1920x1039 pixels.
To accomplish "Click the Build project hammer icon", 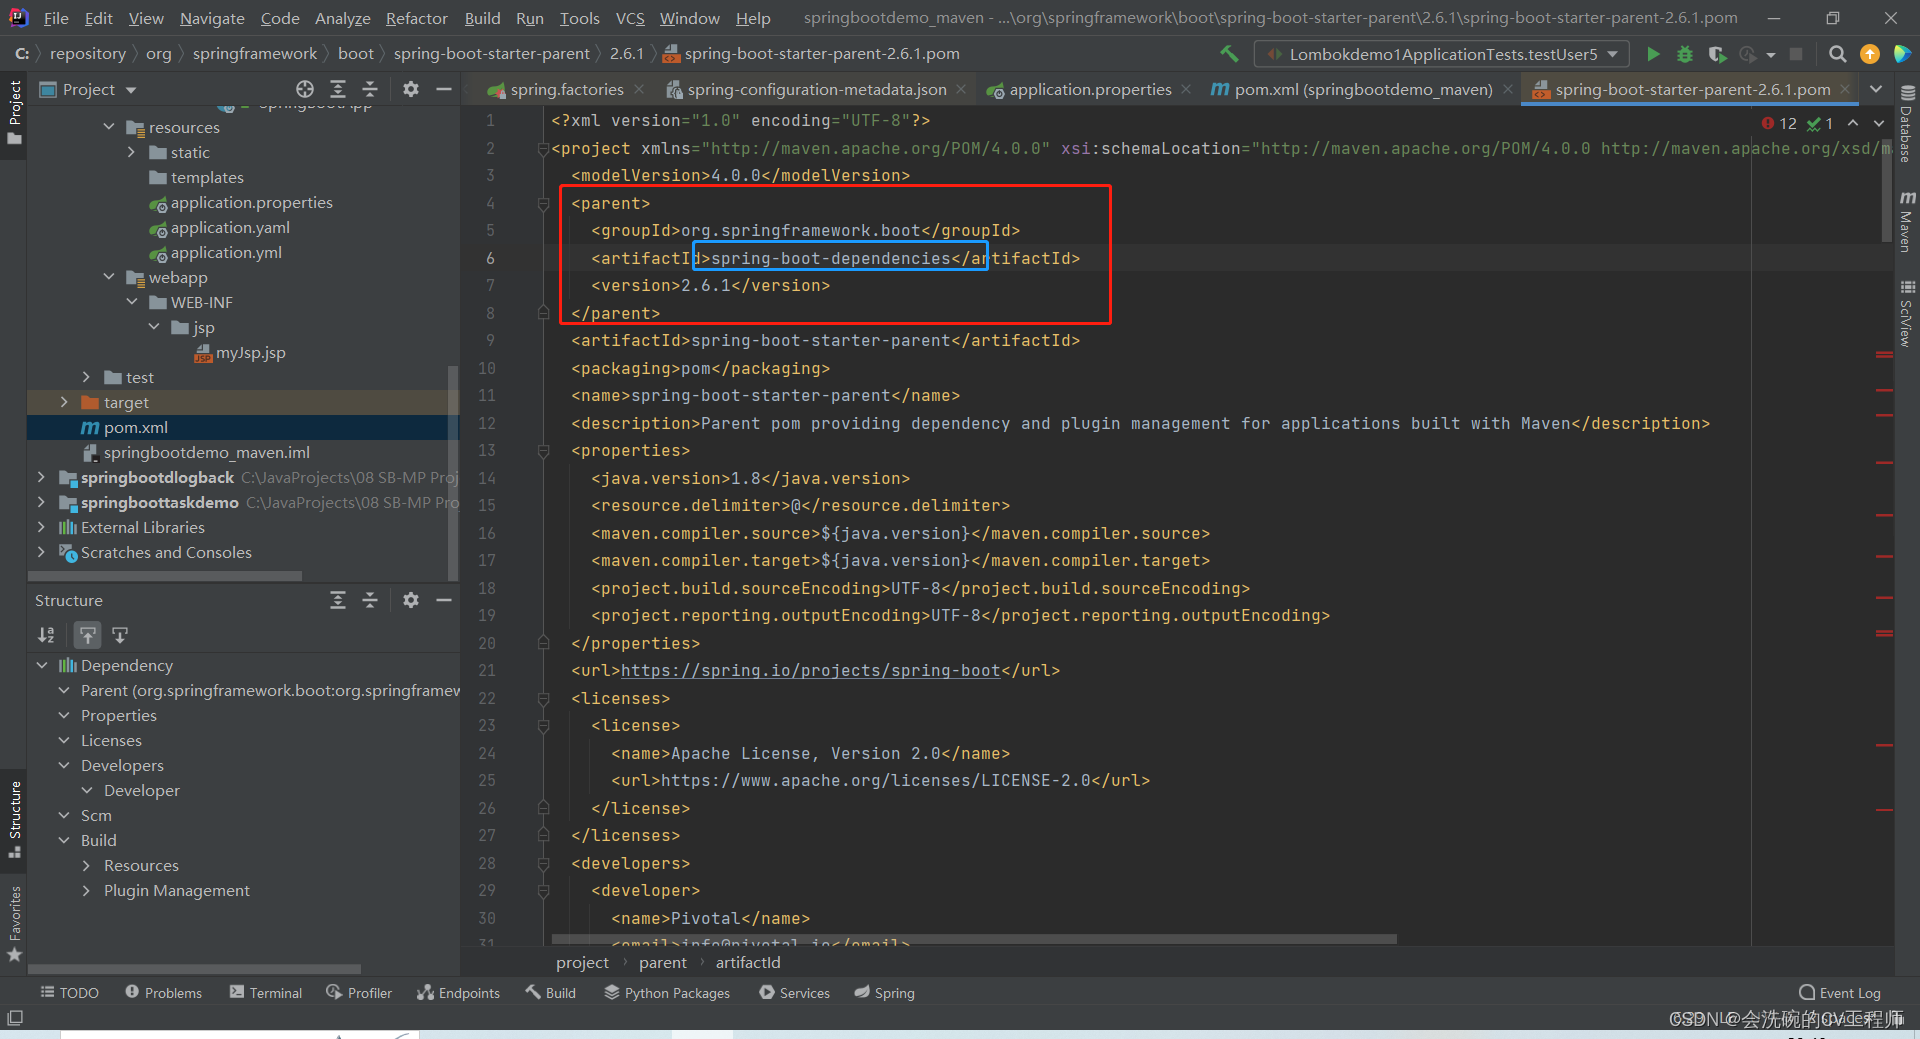I will (x=1229, y=54).
